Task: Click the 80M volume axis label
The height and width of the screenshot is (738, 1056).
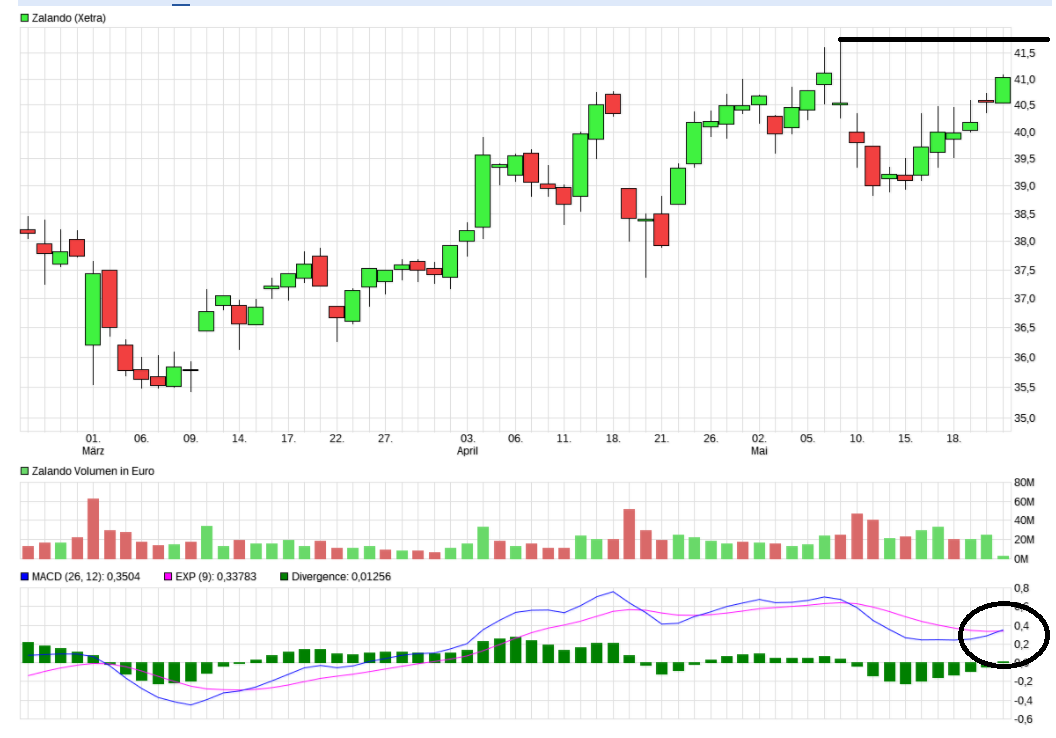Action: [x=1023, y=483]
